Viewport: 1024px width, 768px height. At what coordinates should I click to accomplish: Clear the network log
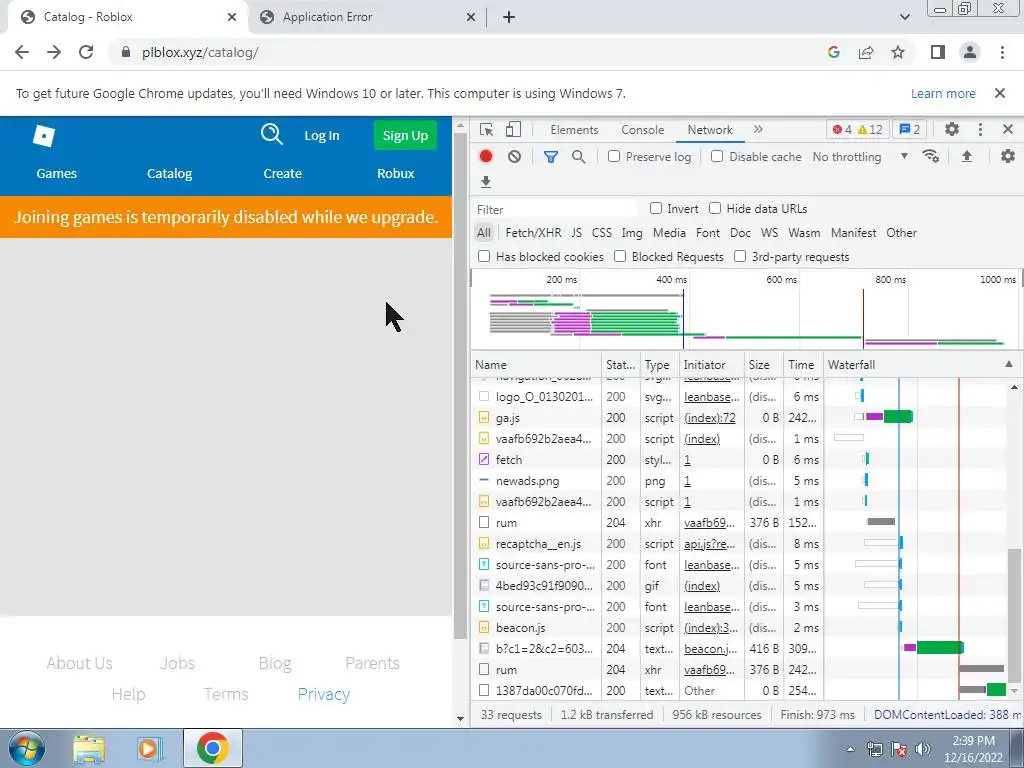(515, 157)
